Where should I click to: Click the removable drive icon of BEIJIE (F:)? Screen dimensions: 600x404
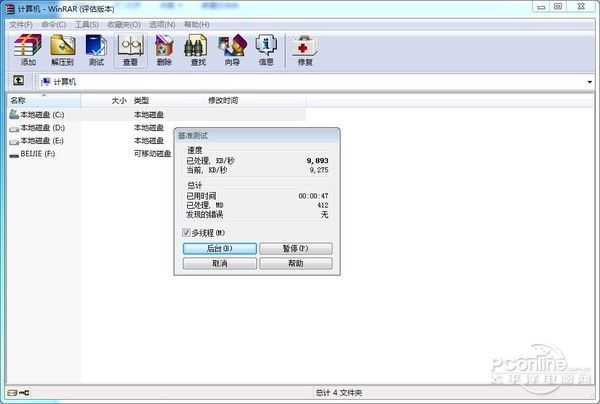14,155
